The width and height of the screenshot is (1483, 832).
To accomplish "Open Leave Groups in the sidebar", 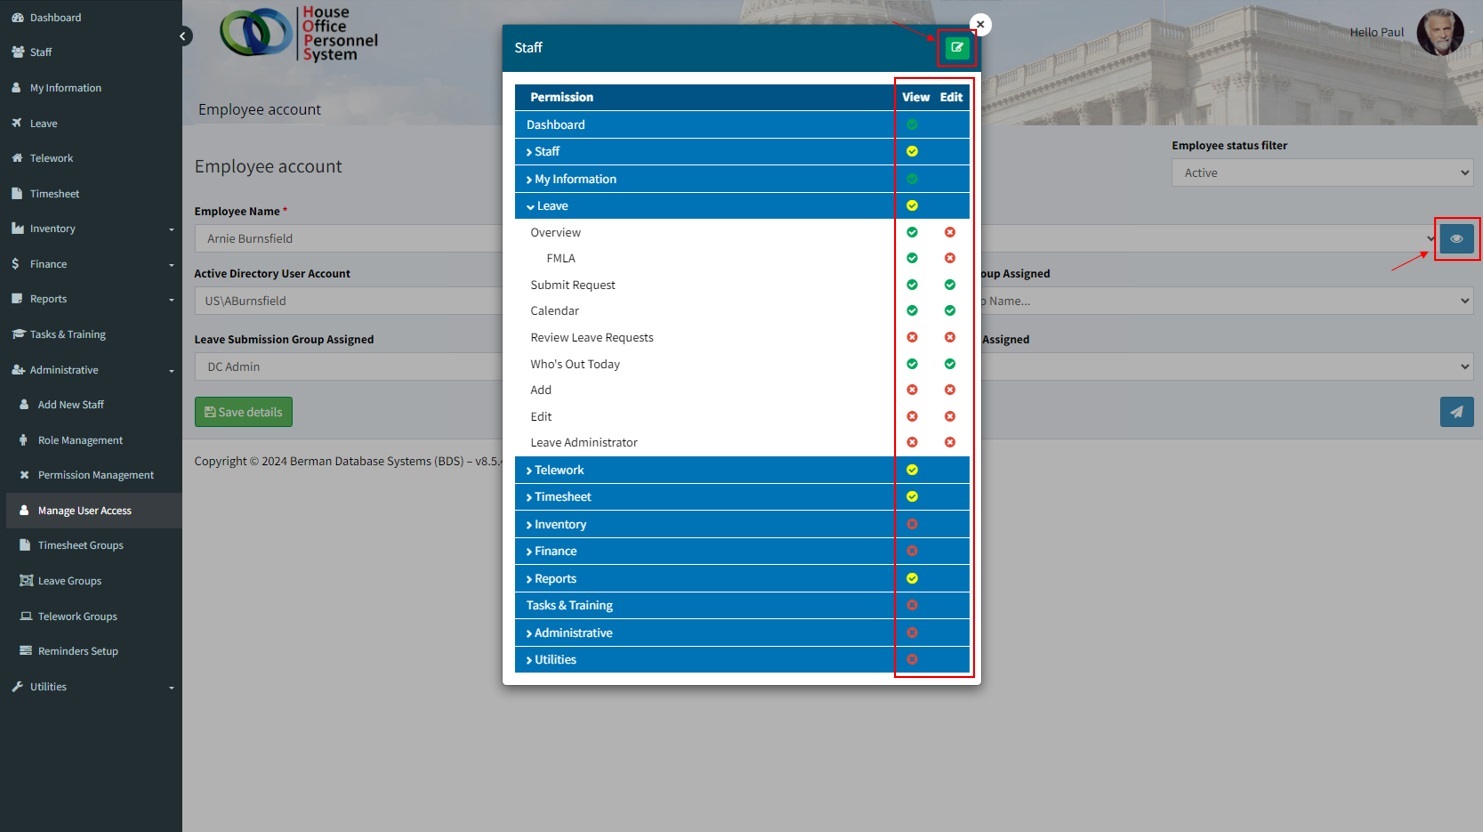I will pyautogui.click(x=69, y=581).
